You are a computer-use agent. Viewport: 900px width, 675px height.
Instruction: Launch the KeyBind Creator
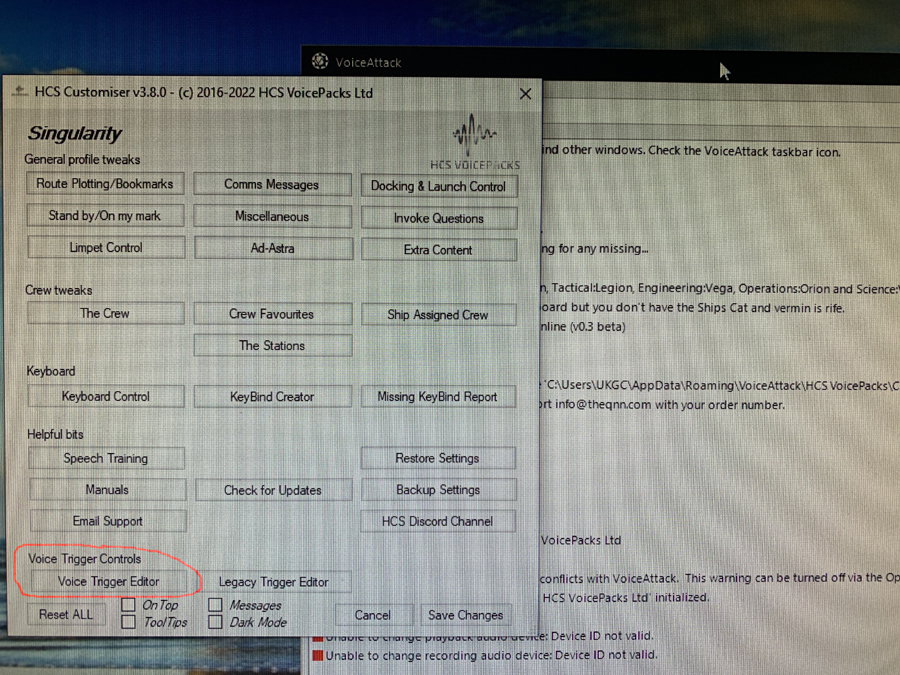point(273,397)
